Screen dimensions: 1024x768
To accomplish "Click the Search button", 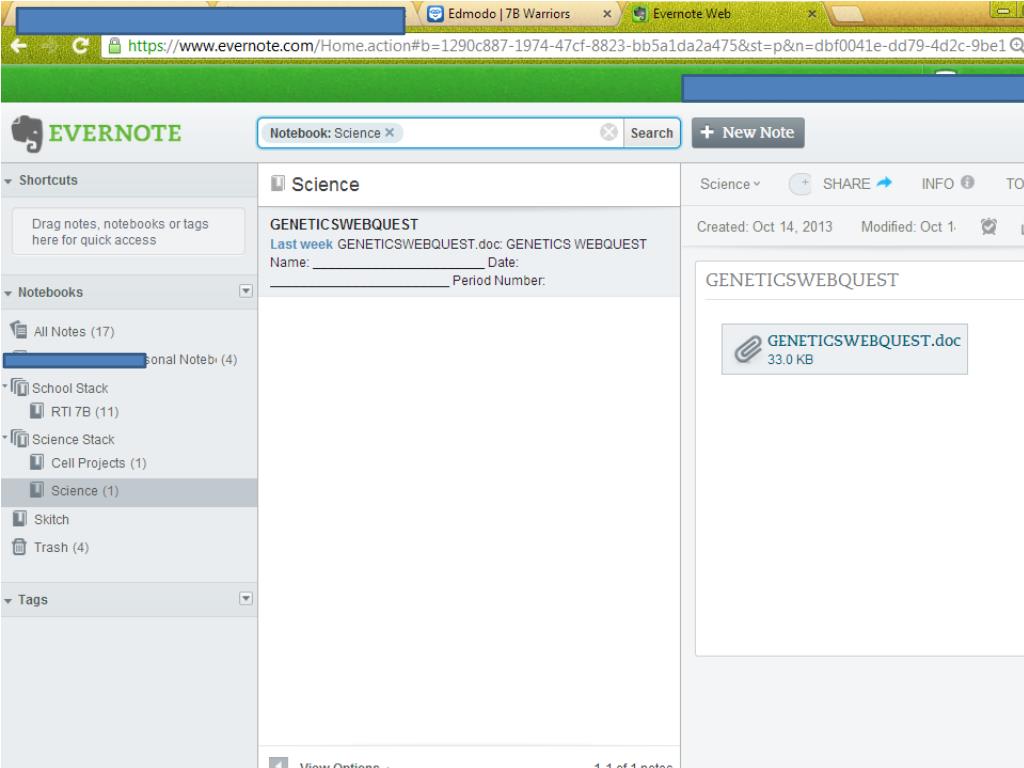I will [x=651, y=133].
